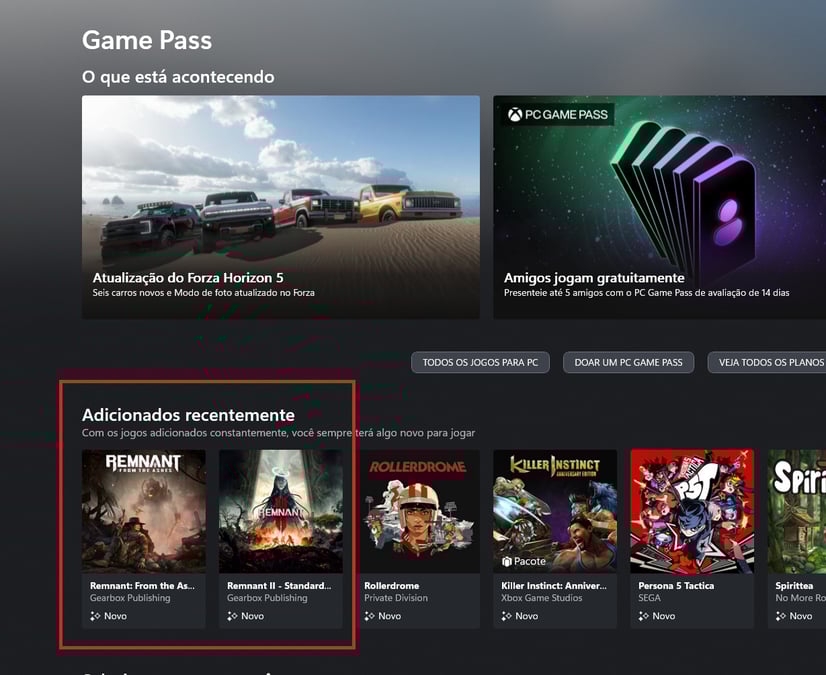Click the Novo sparkle icon under Remnant: From the Ashes
Image resolution: width=826 pixels, height=675 pixels.
(x=95, y=616)
